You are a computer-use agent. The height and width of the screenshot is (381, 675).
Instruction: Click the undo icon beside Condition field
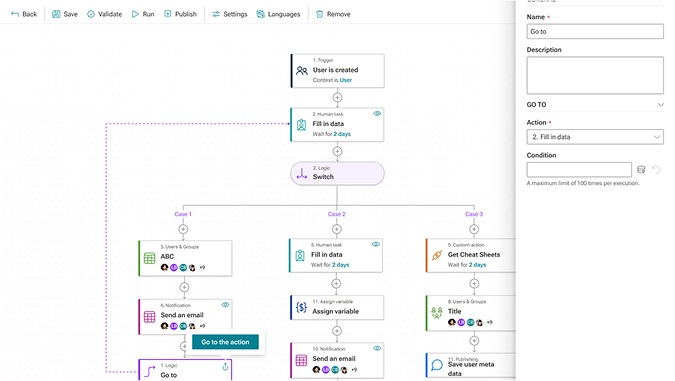click(656, 170)
